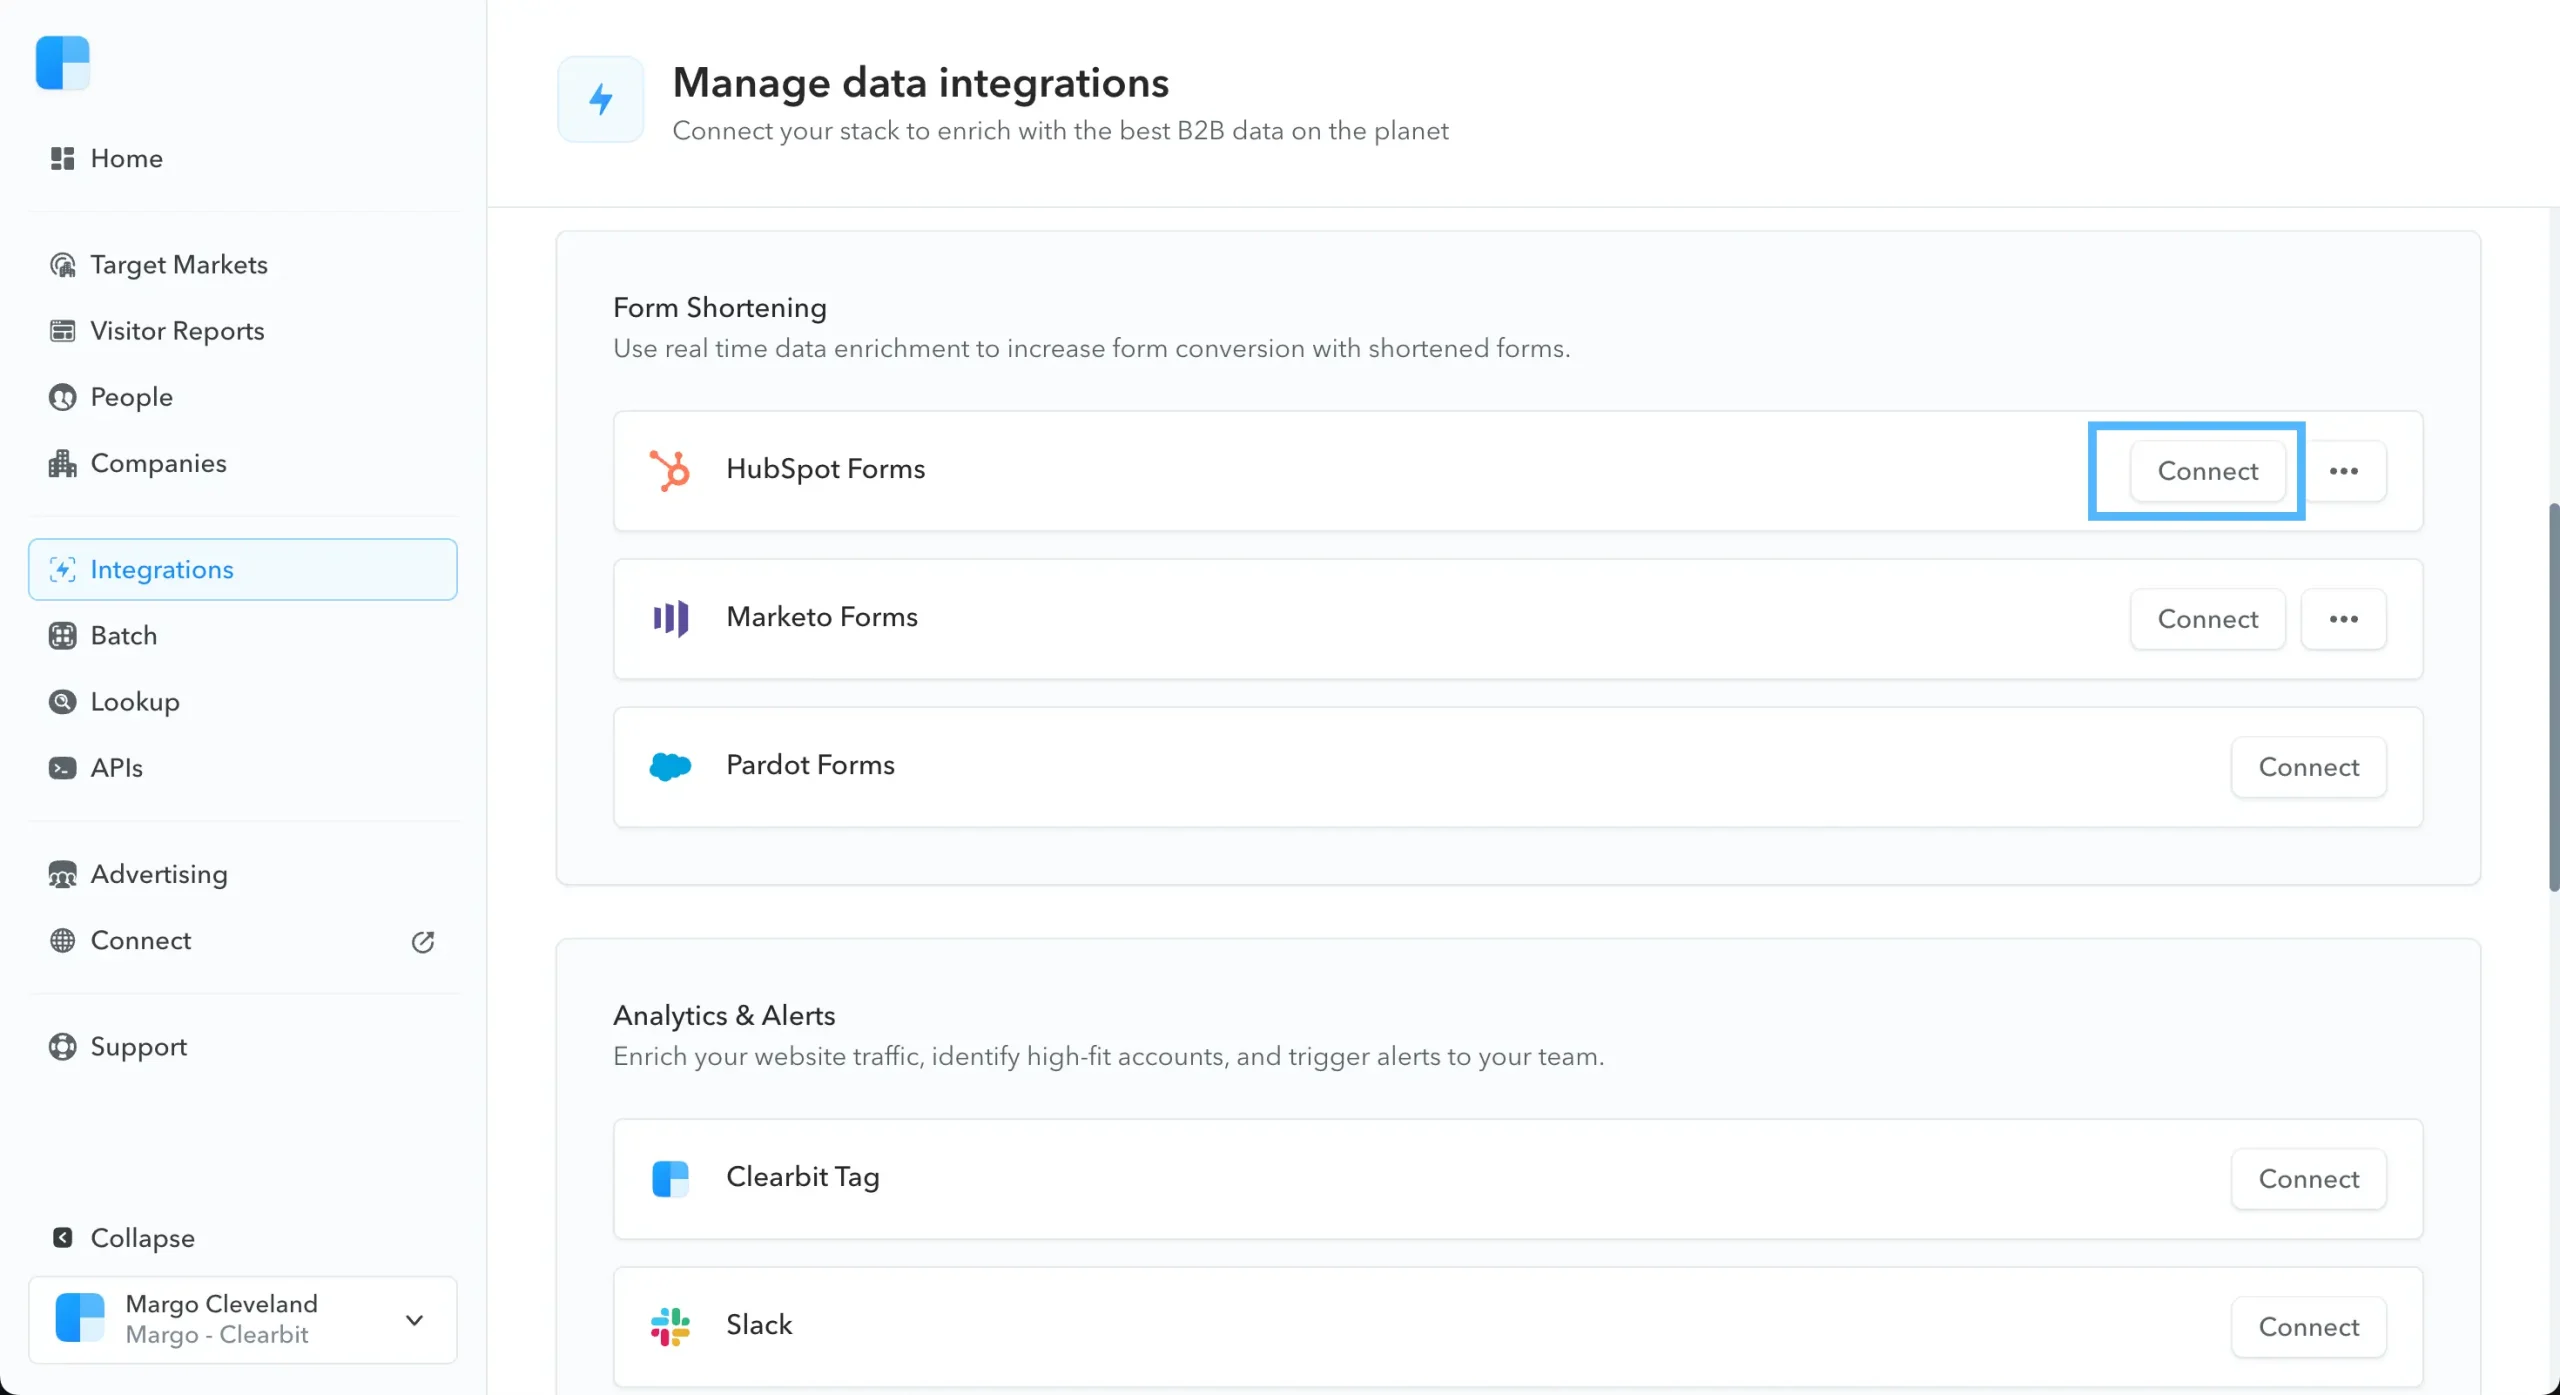Select the Lookup magnifier icon
The image size is (2560, 1395).
(62, 701)
